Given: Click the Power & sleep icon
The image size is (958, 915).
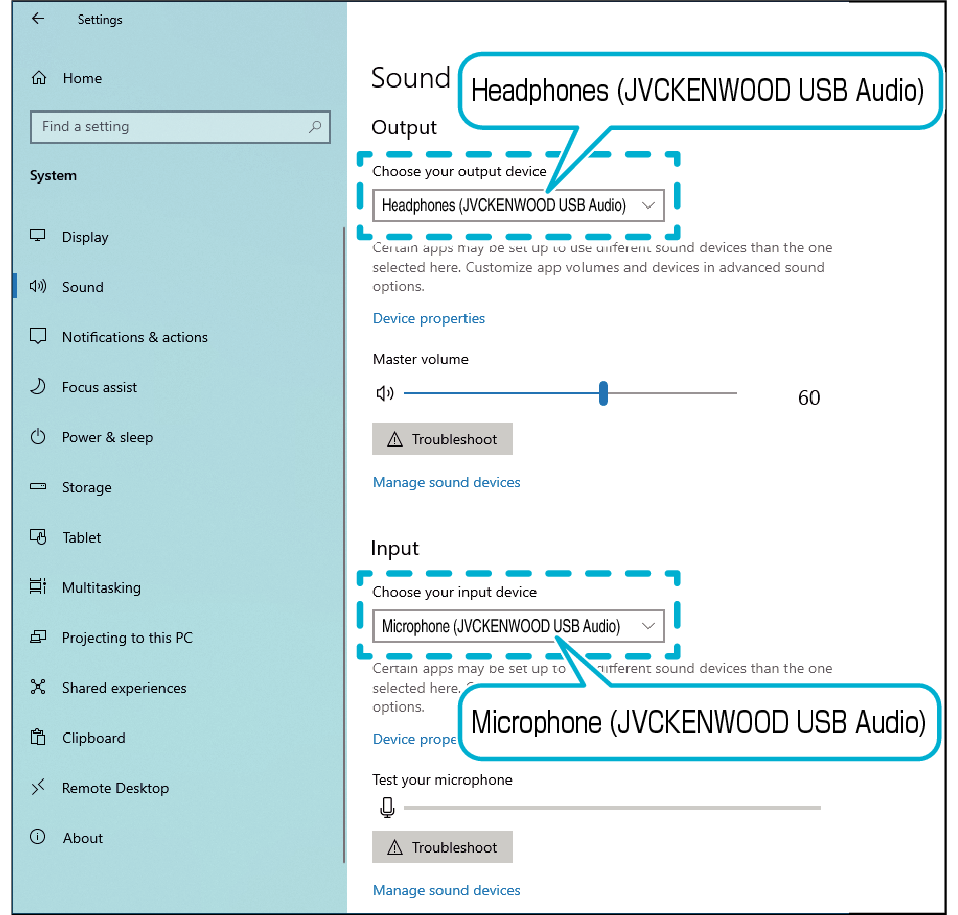Looking at the screenshot, I should [x=39, y=437].
